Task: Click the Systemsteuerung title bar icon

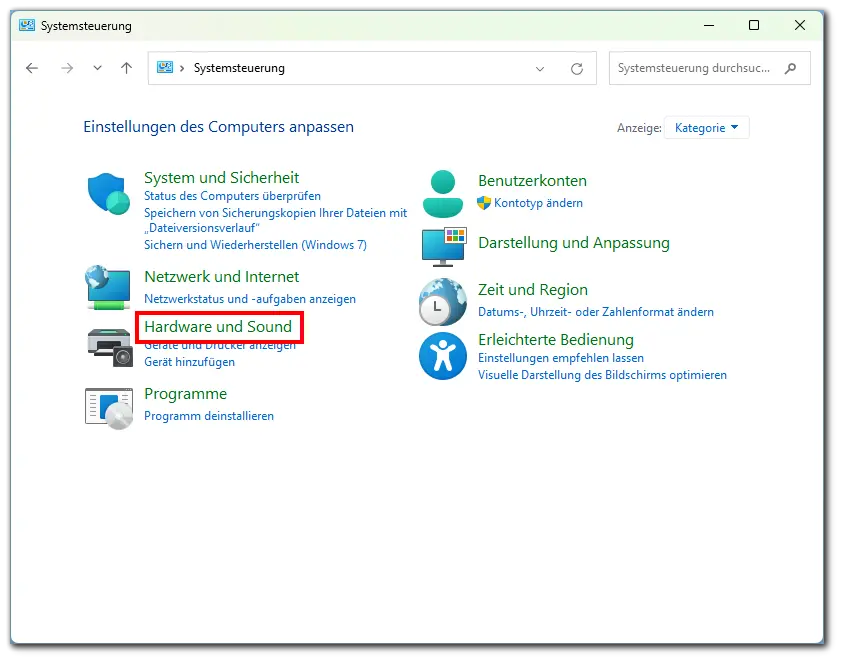Action: coord(27,25)
